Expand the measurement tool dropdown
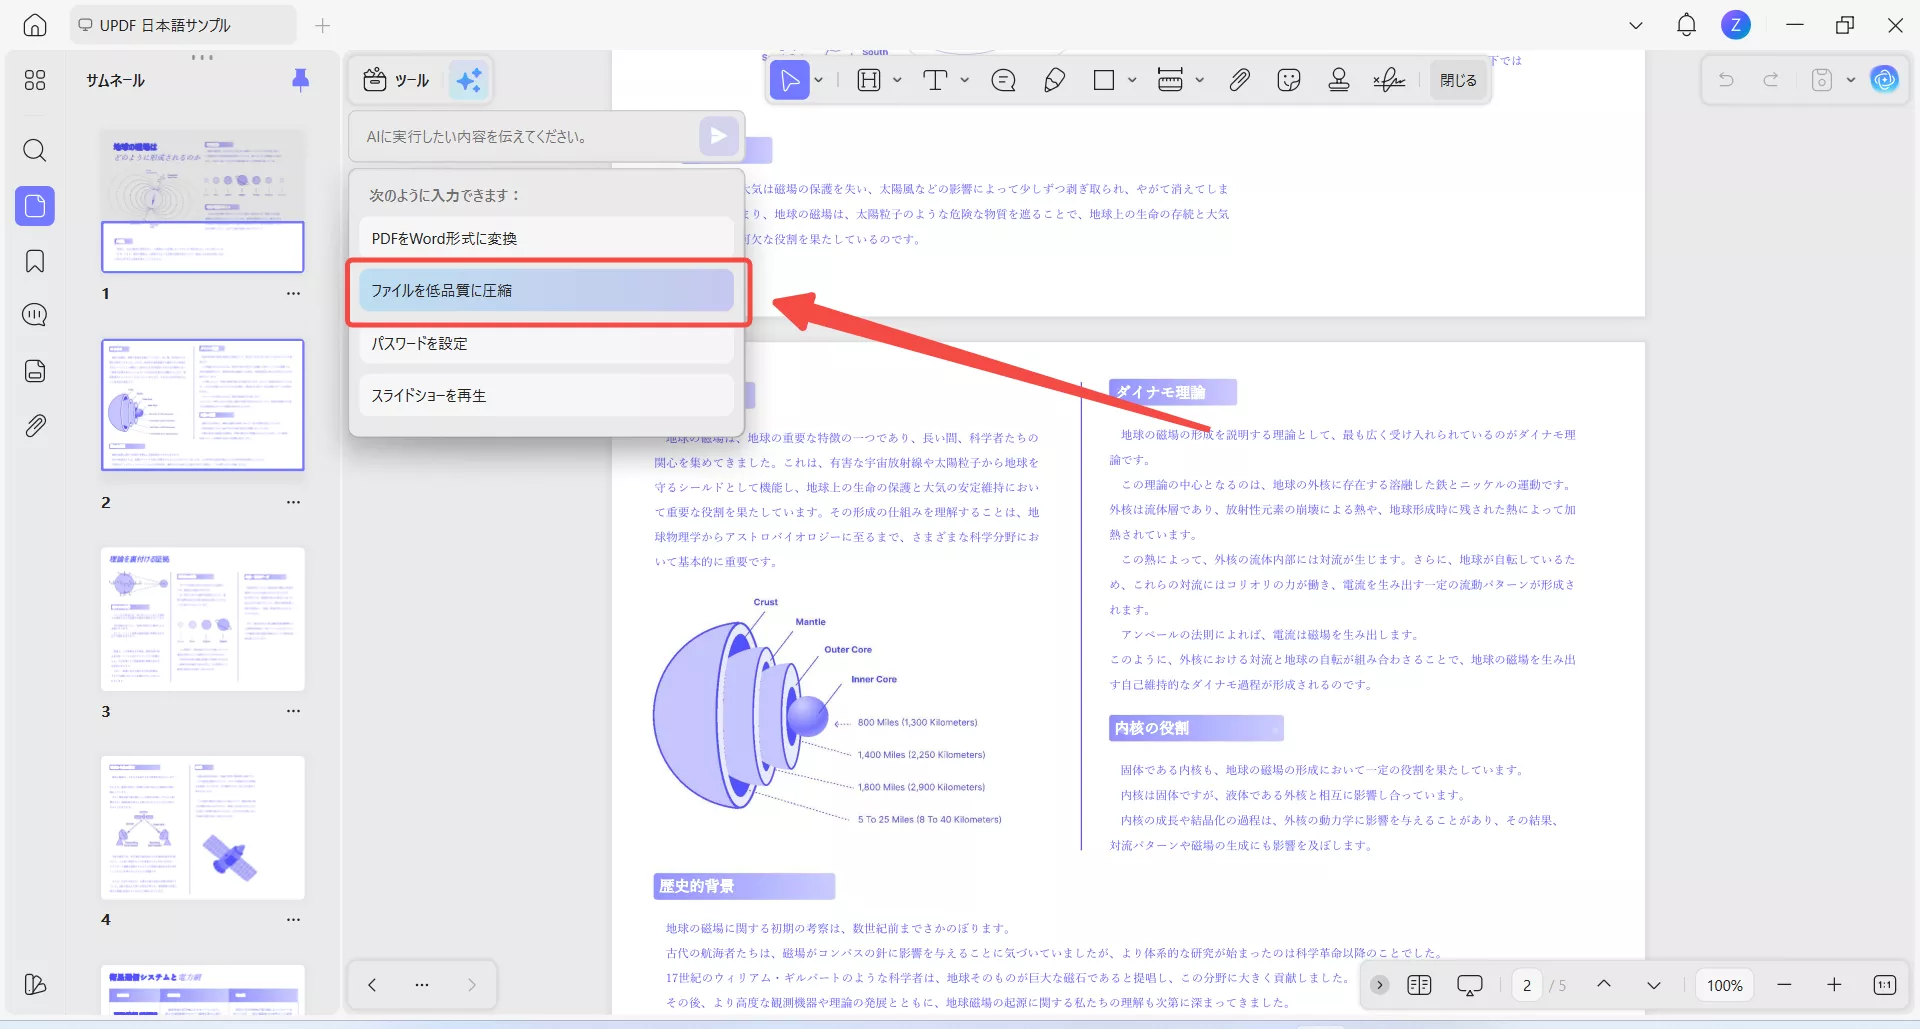 1200,80
